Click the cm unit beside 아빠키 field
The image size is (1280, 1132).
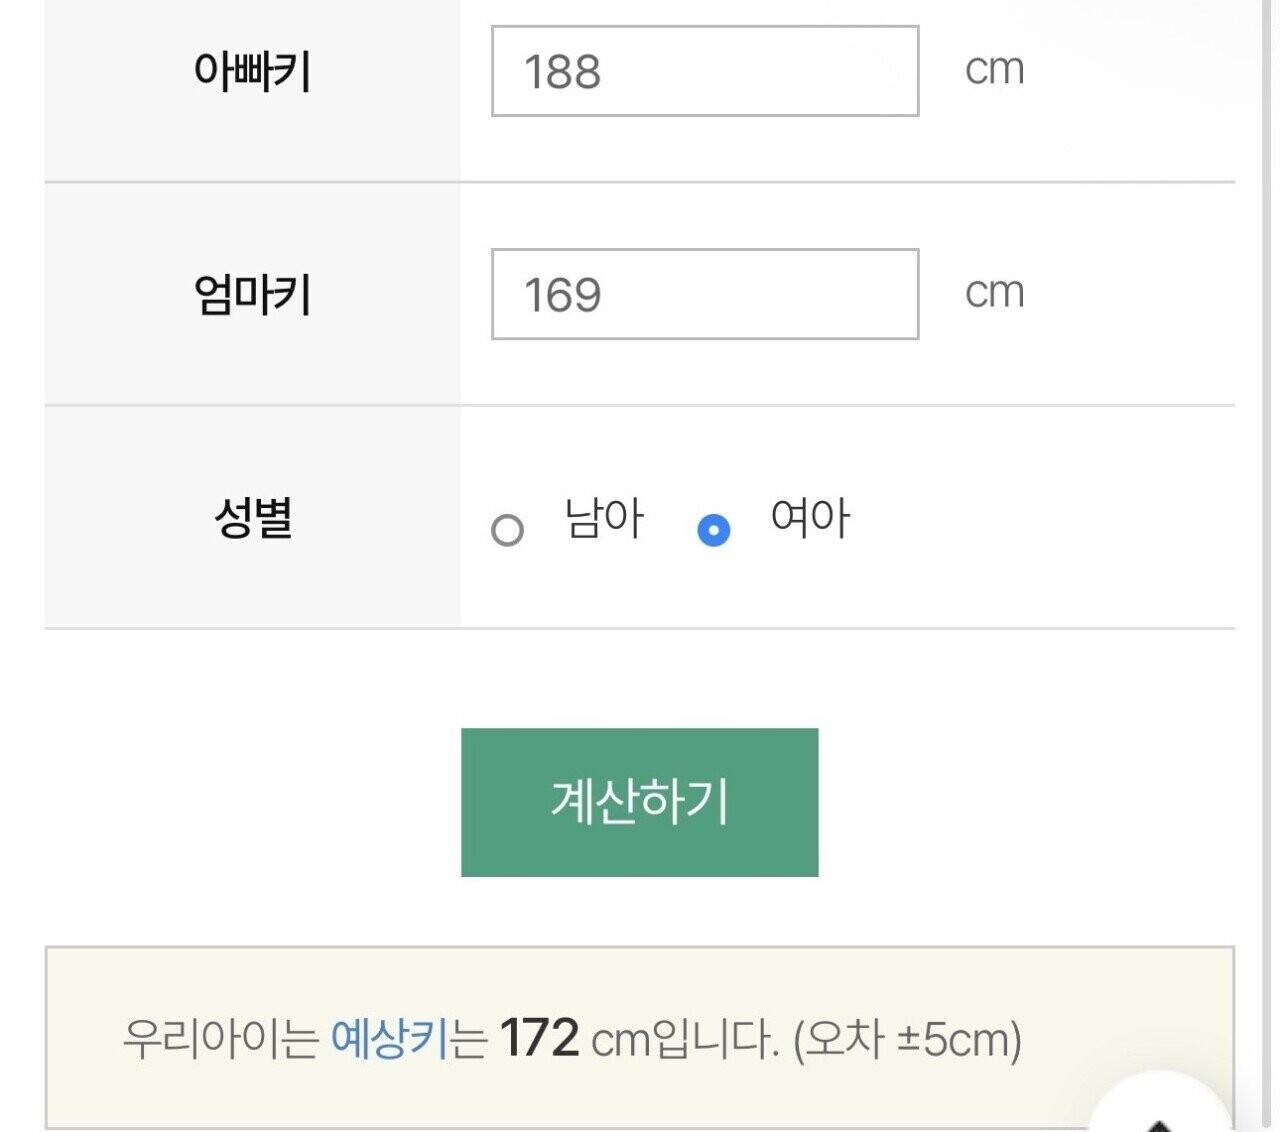(x=994, y=70)
